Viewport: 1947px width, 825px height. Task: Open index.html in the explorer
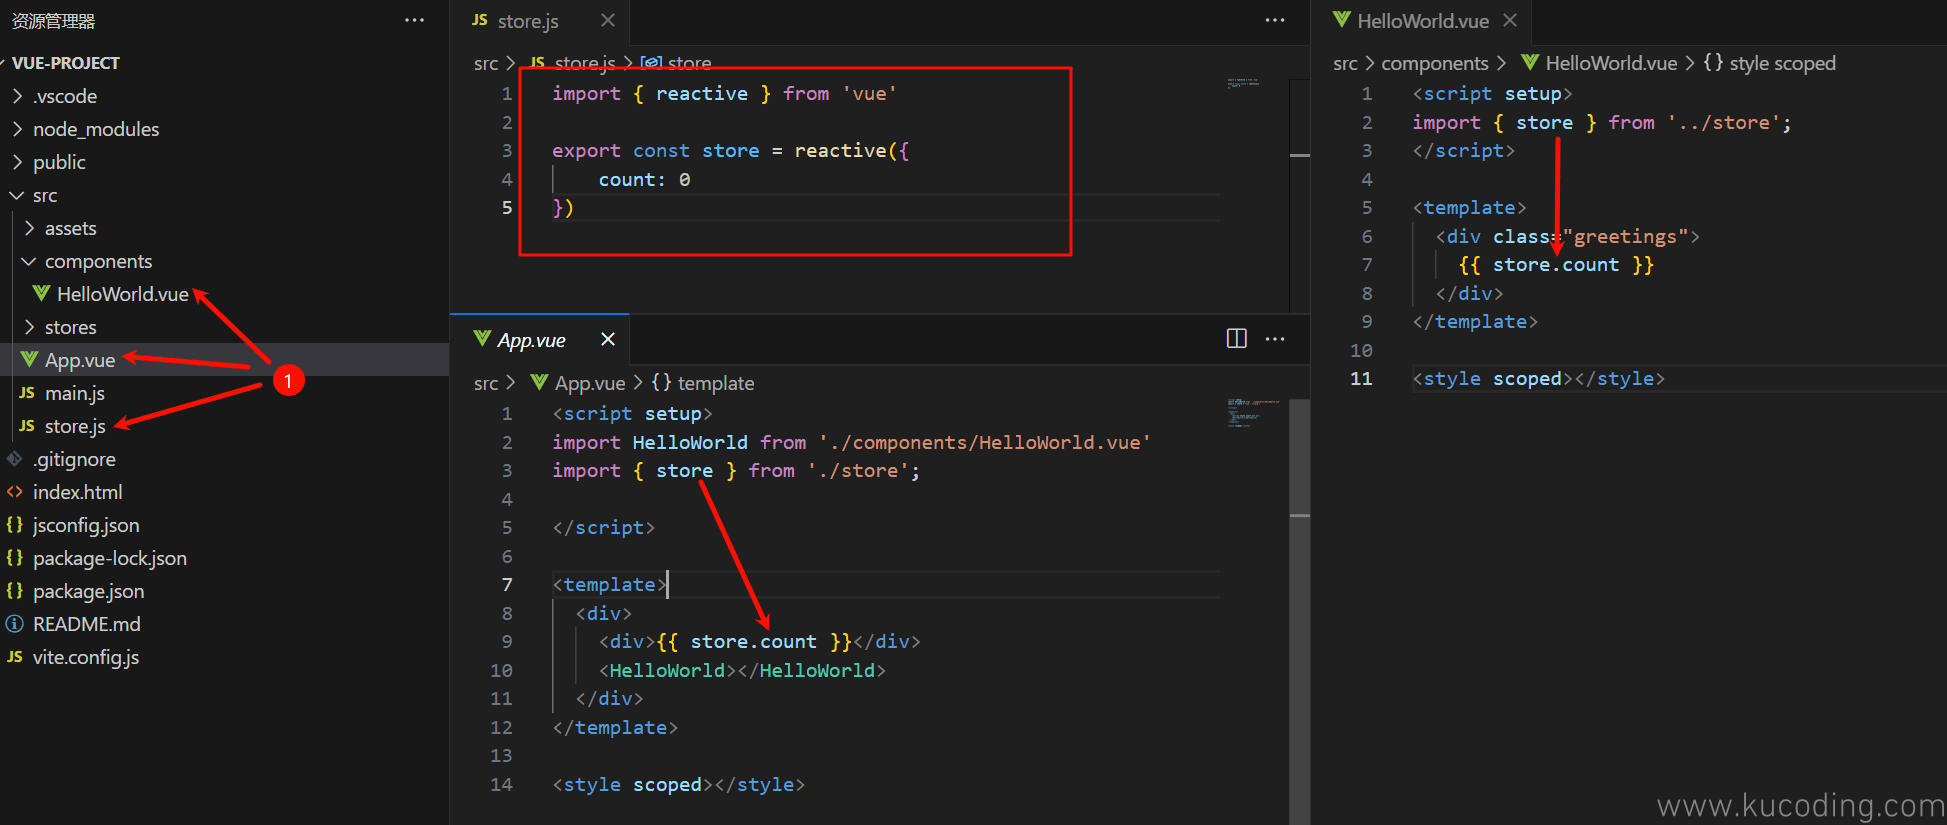(x=78, y=492)
